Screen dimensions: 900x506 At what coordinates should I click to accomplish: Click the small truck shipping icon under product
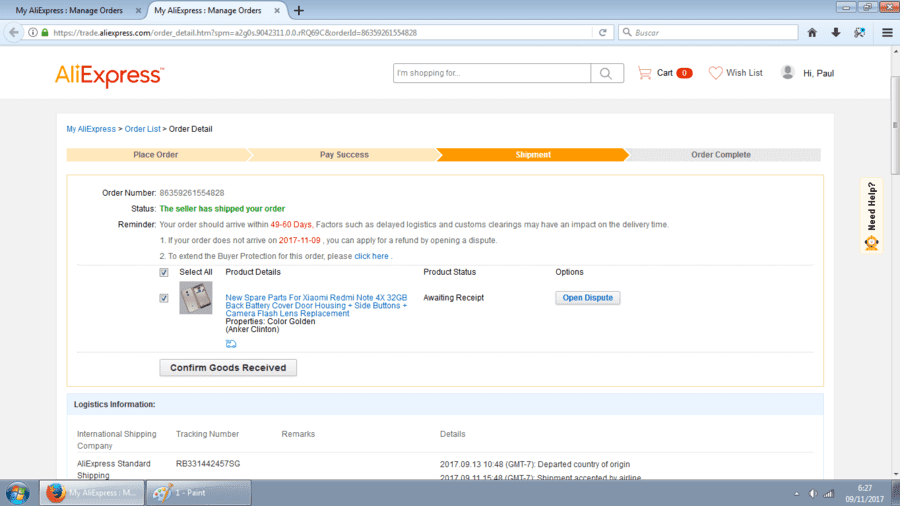click(231, 344)
